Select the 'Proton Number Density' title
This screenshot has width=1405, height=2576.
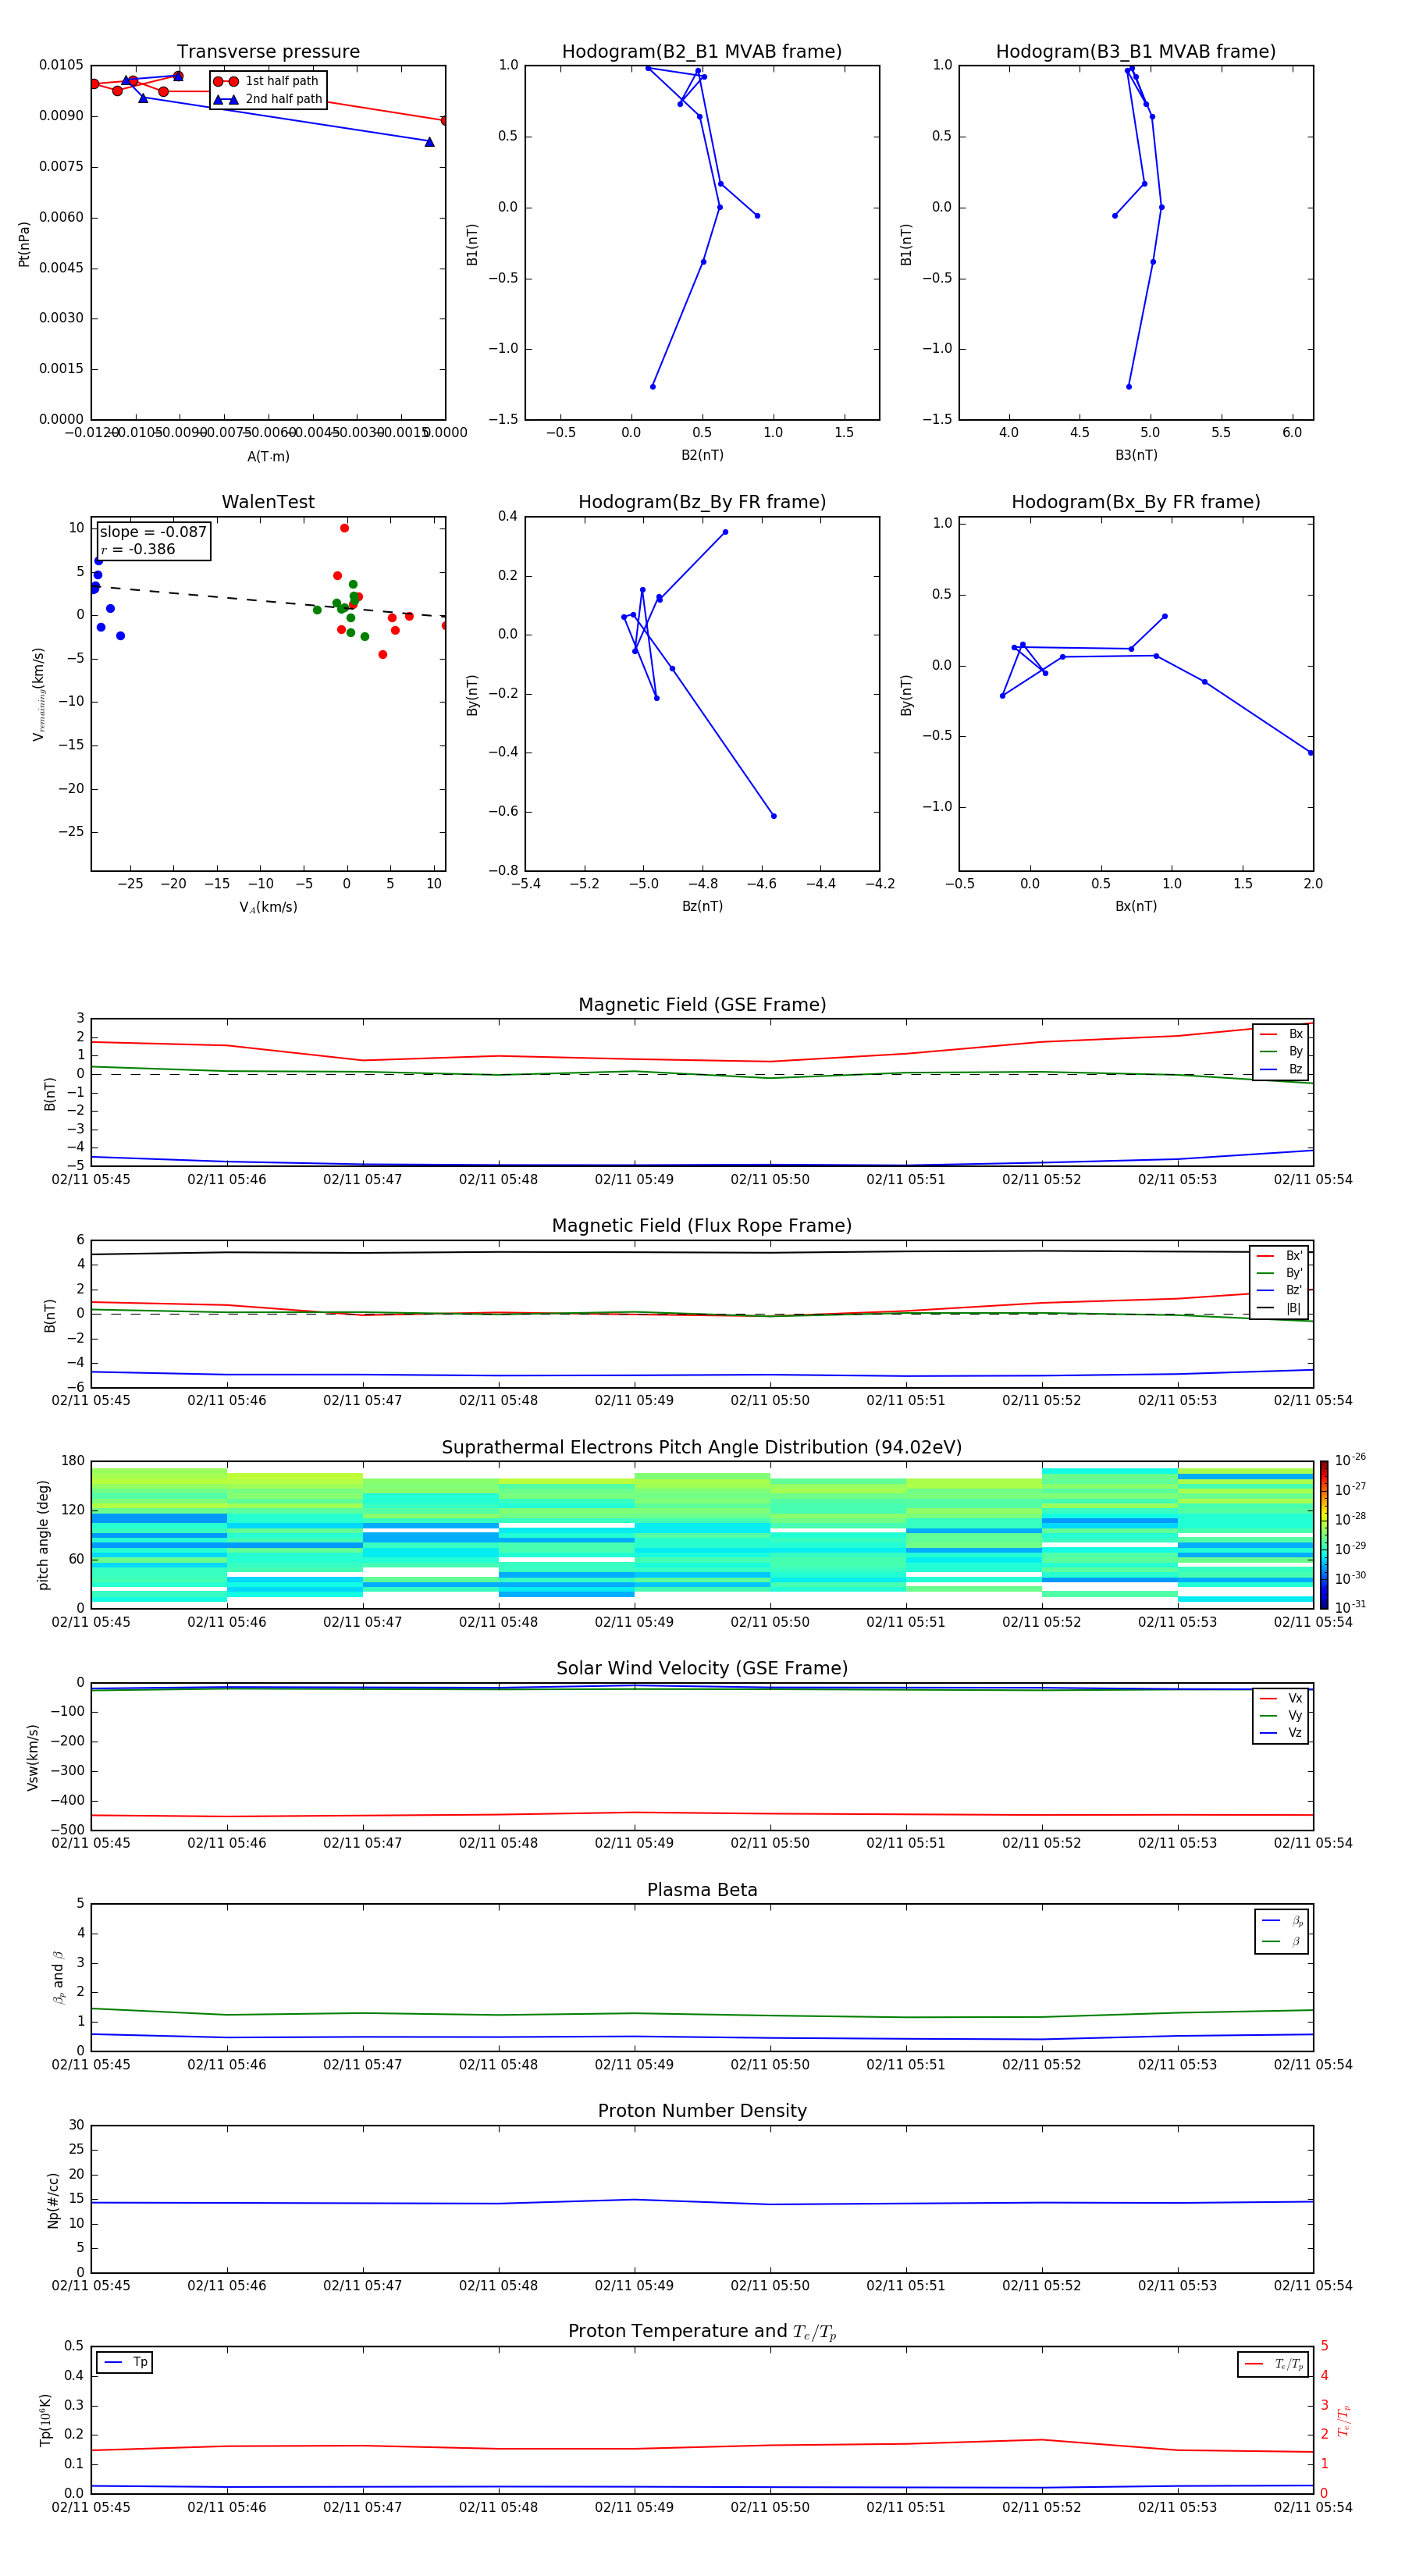coord(702,2111)
